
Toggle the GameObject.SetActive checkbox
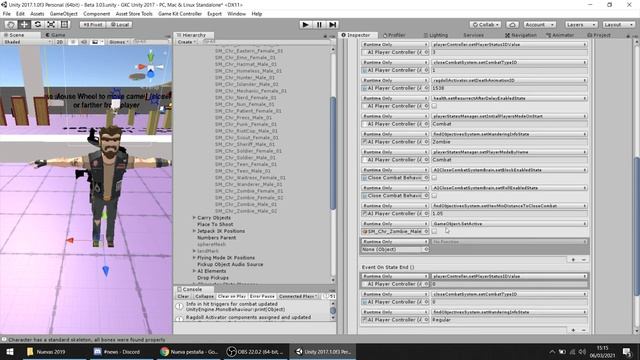434,231
